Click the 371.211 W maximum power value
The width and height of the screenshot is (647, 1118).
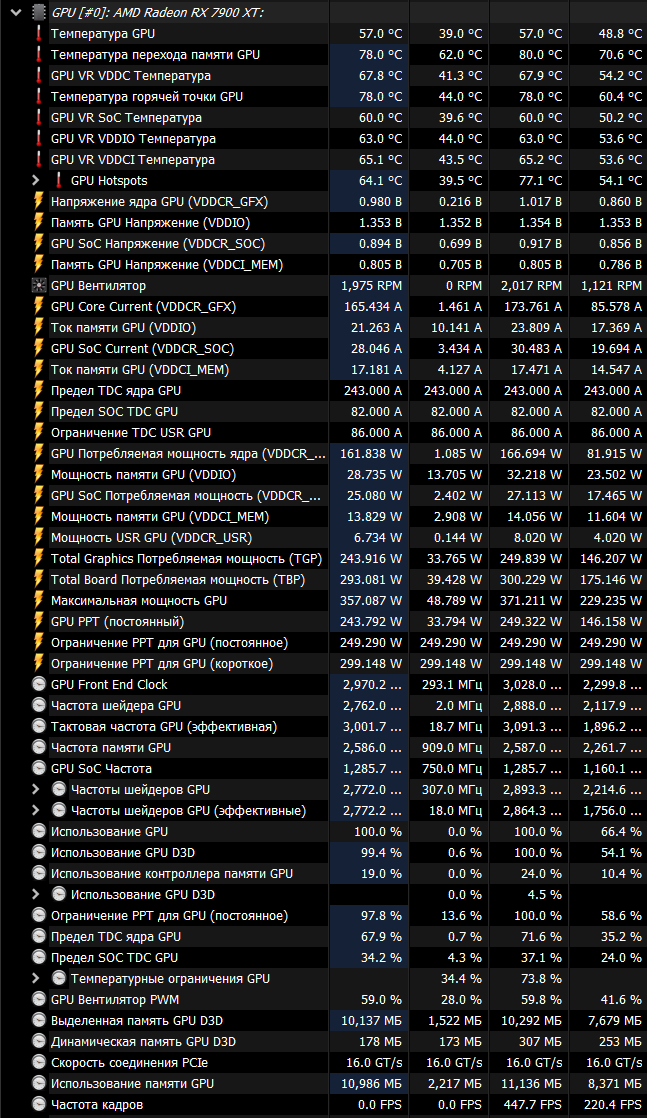coord(531,600)
